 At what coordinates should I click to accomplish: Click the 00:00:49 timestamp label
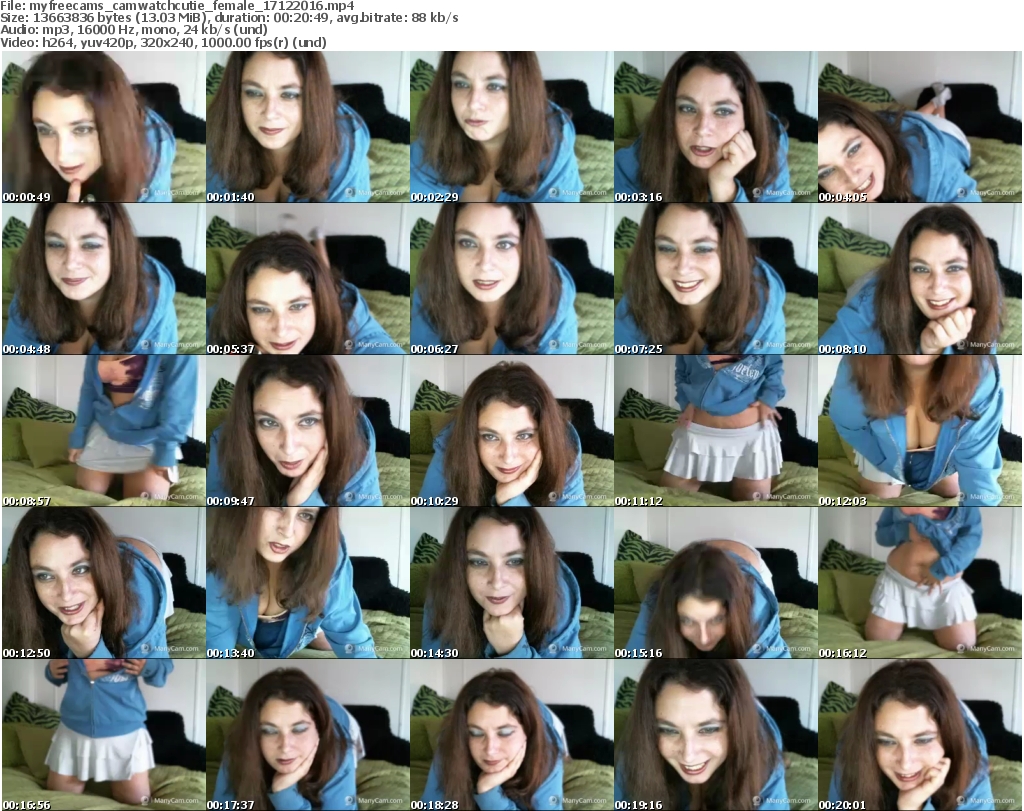tap(28, 197)
